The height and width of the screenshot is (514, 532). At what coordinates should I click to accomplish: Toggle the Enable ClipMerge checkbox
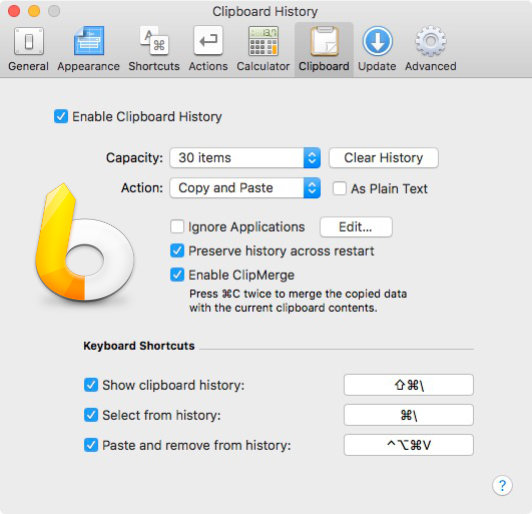pyautogui.click(x=177, y=275)
